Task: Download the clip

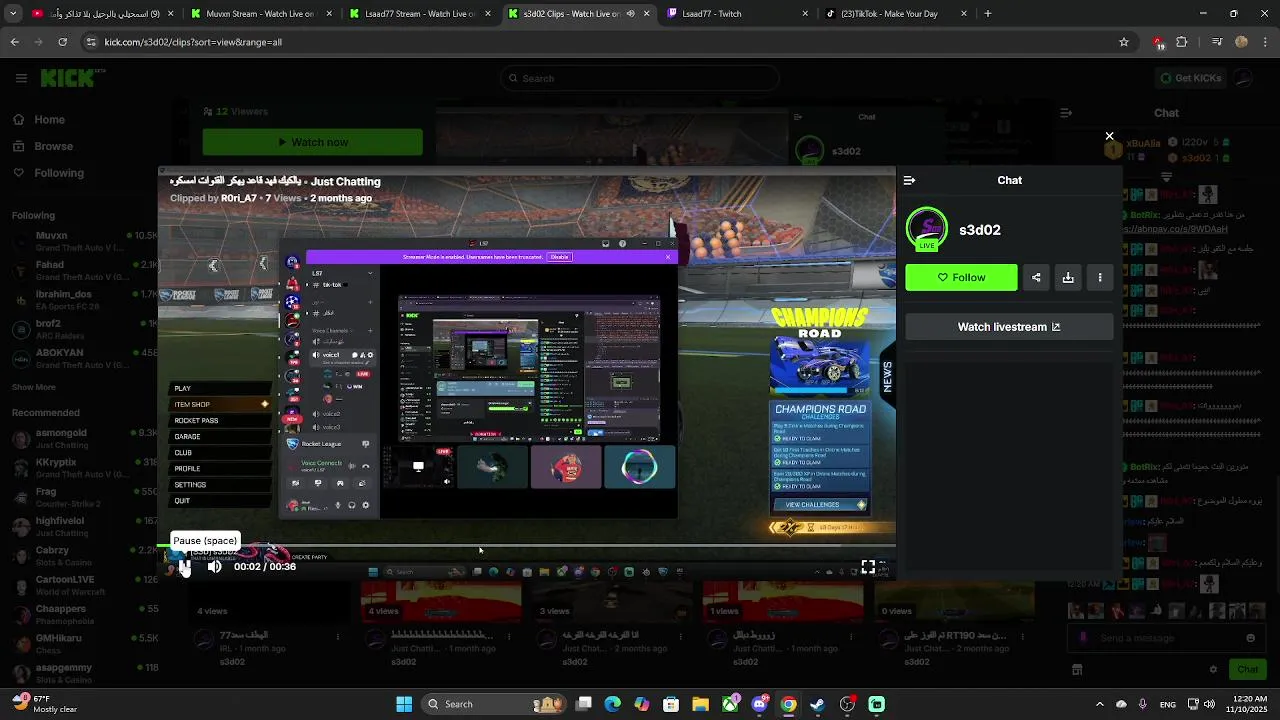Action: click(x=1068, y=278)
